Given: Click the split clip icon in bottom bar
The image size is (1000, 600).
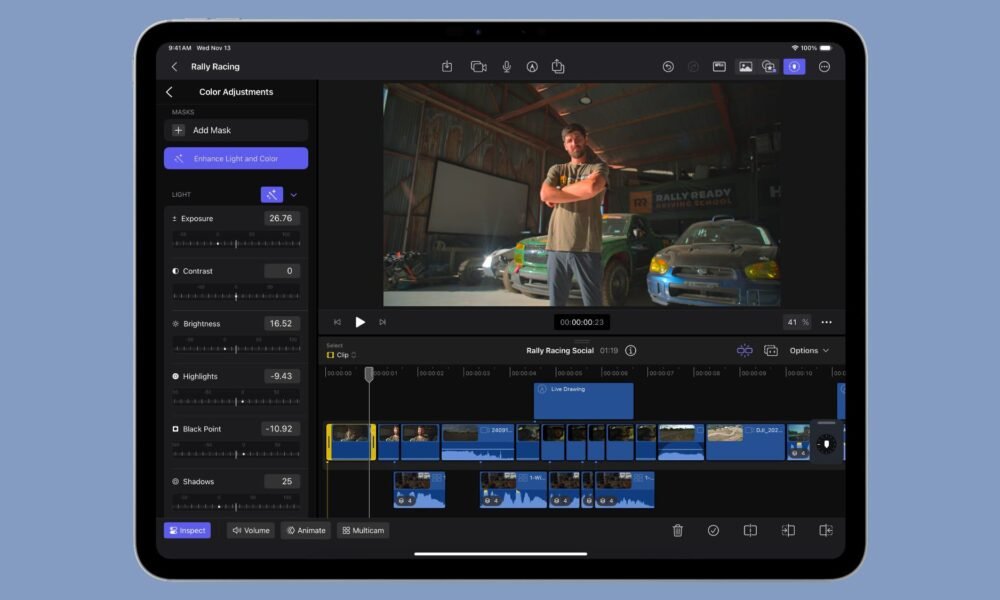Looking at the screenshot, I should [x=750, y=531].
